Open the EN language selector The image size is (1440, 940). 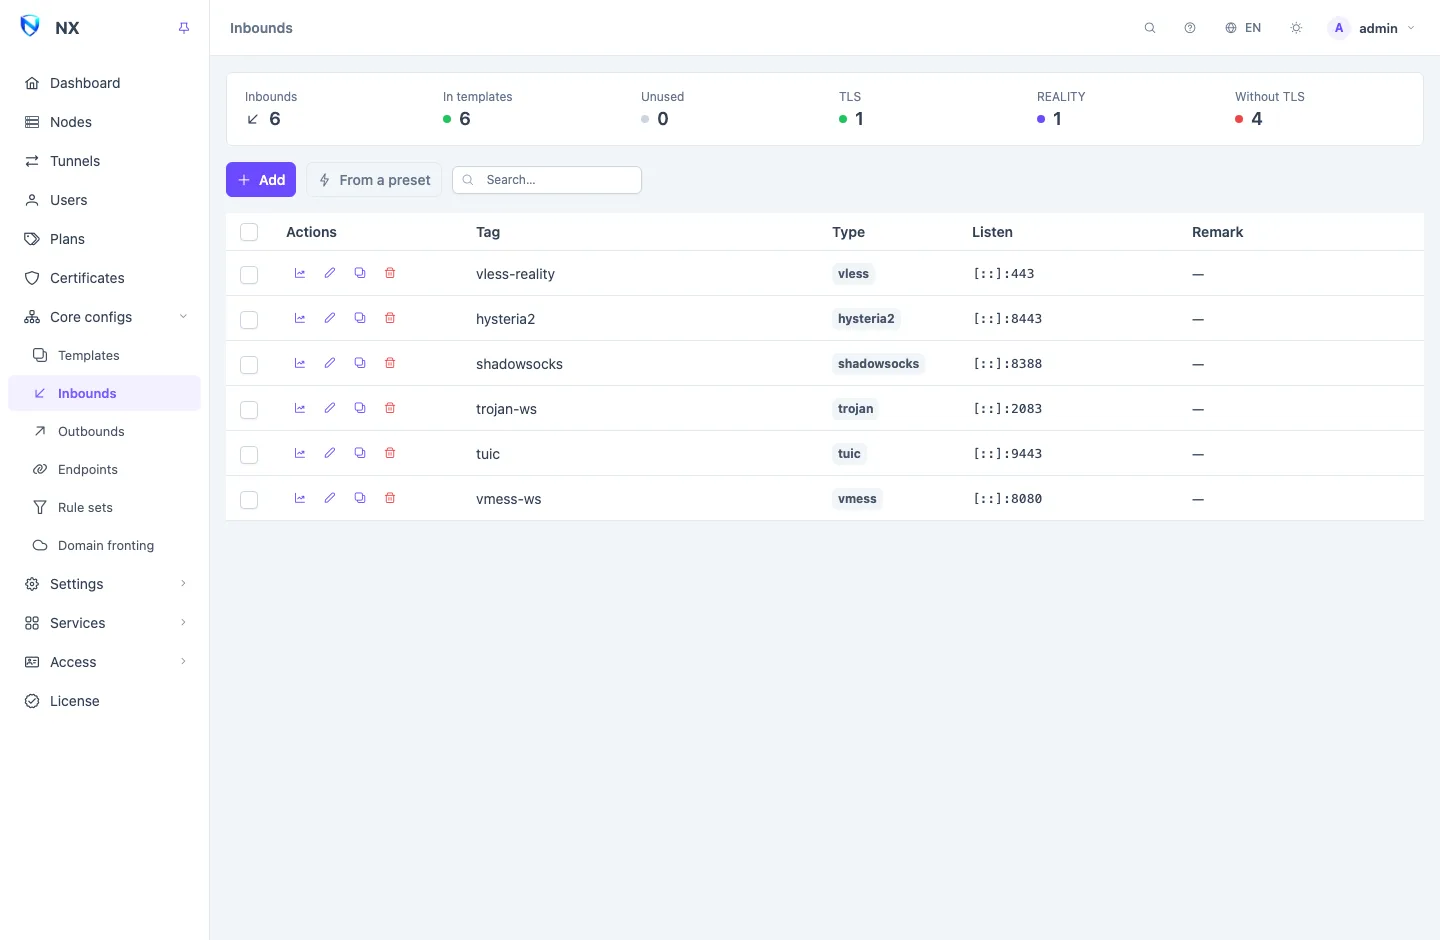coord(1243,28)
